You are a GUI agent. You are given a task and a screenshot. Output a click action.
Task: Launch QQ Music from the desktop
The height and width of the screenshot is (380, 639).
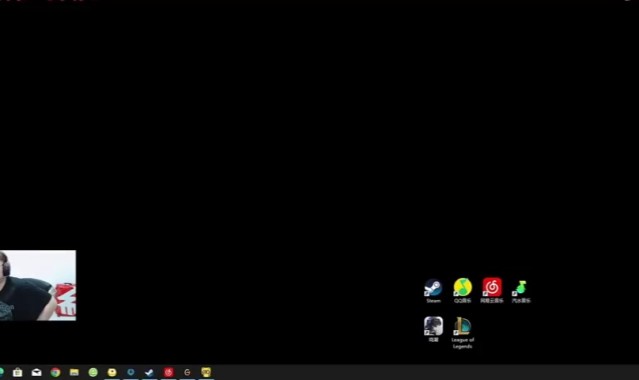coord(463,287)
